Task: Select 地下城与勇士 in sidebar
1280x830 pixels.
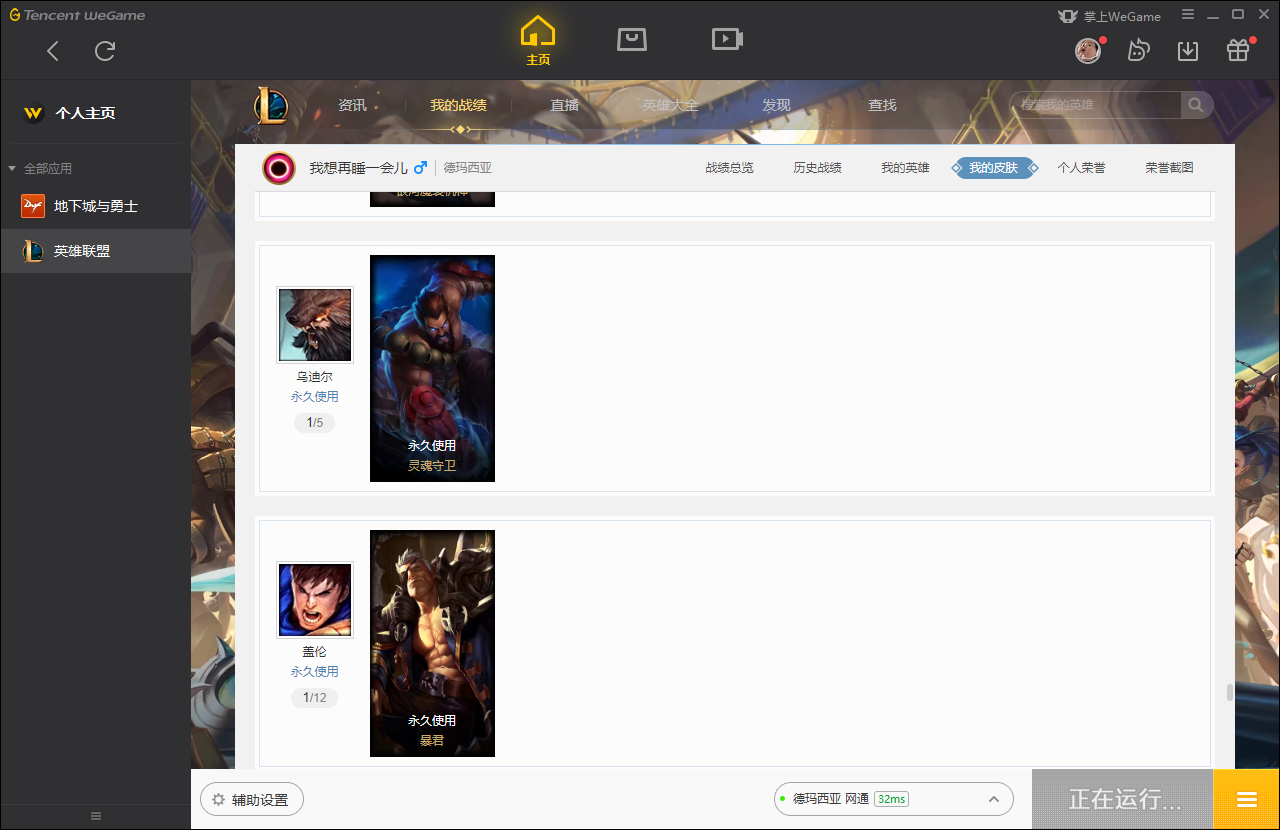Action: click(x=95, y=206)
